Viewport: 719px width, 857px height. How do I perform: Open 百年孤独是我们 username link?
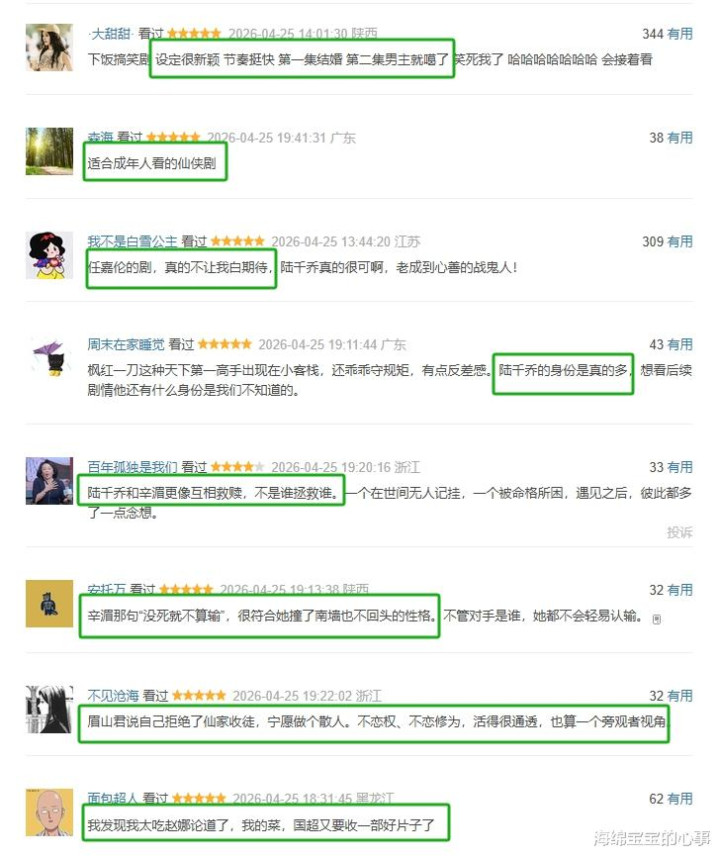point(132,467)
